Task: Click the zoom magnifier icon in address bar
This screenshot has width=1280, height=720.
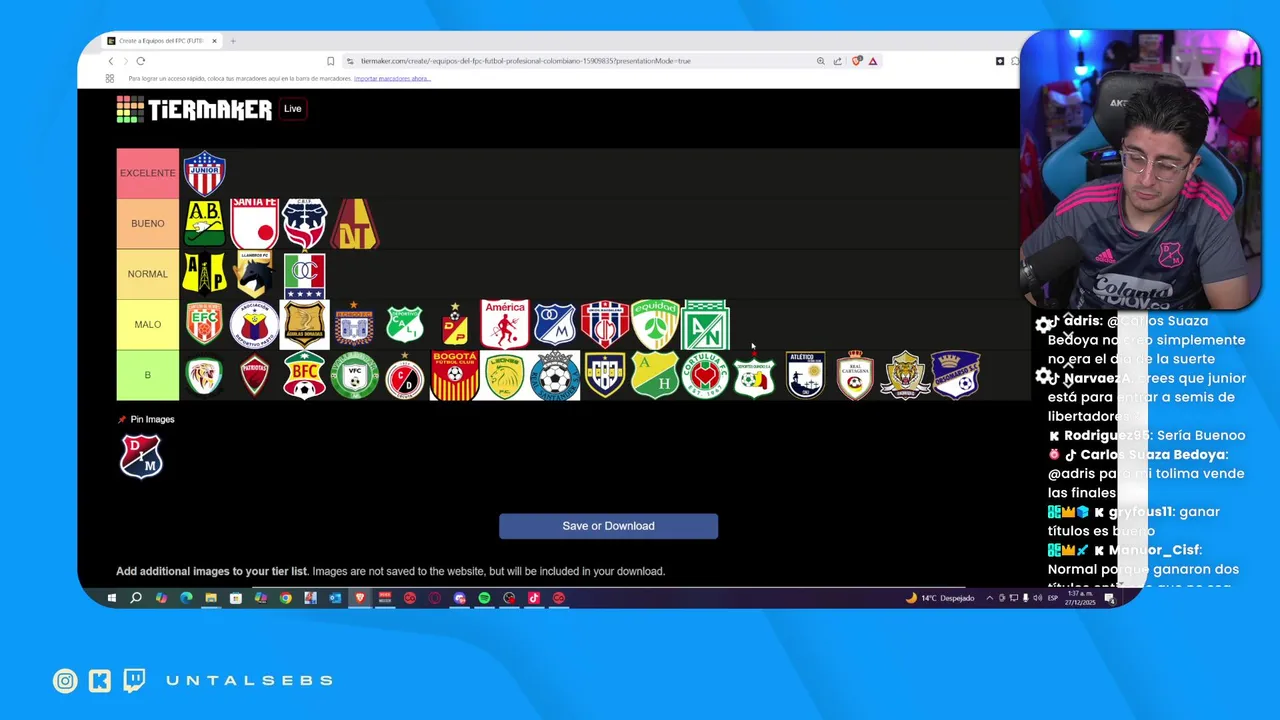Action: (821, 61)
